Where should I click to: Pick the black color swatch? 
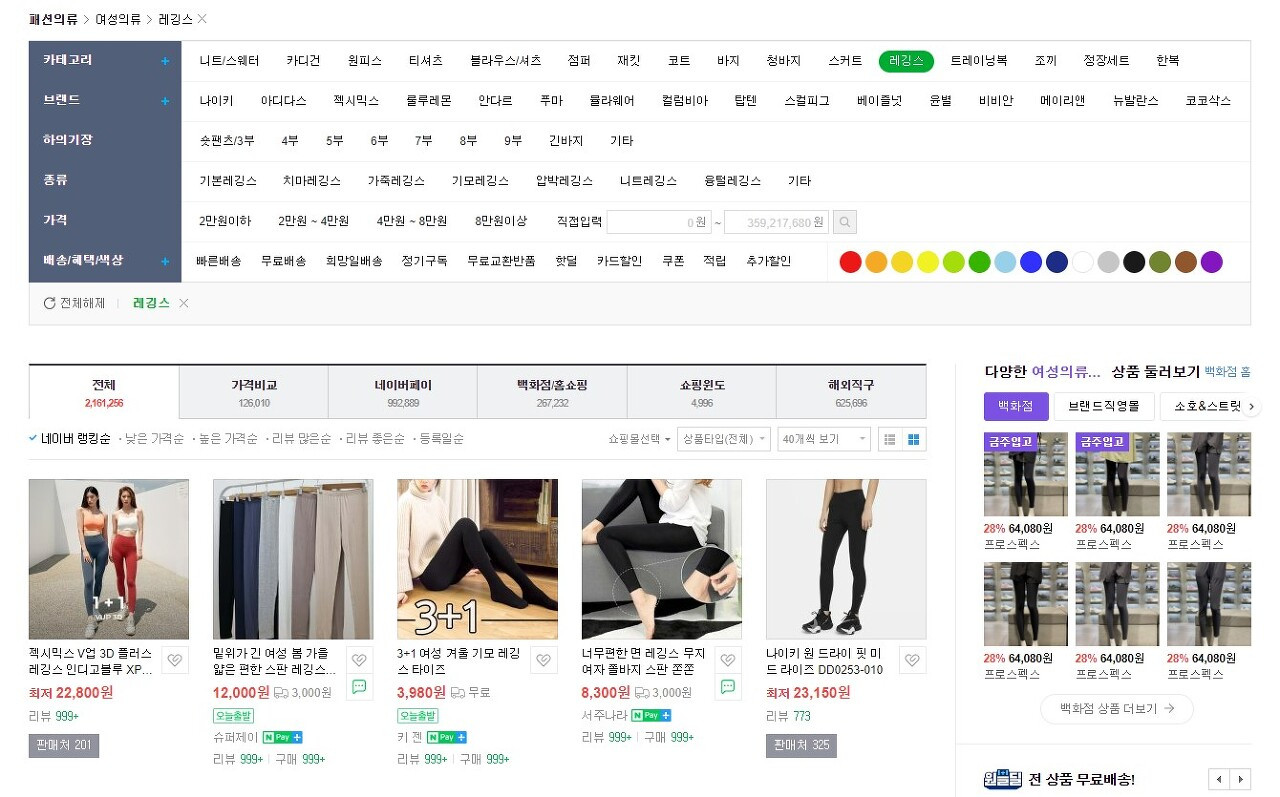click(1134, 262)
